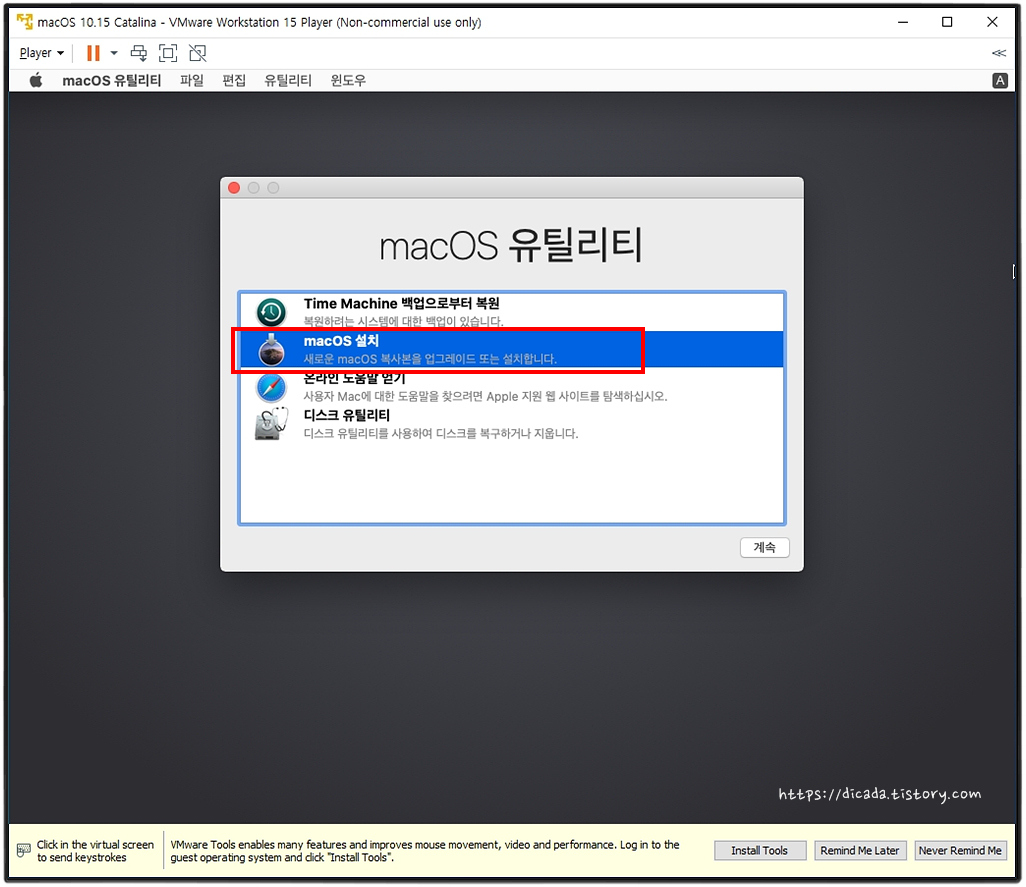
Task: Open the Apple menu
Action: click(x=36, y=80)
